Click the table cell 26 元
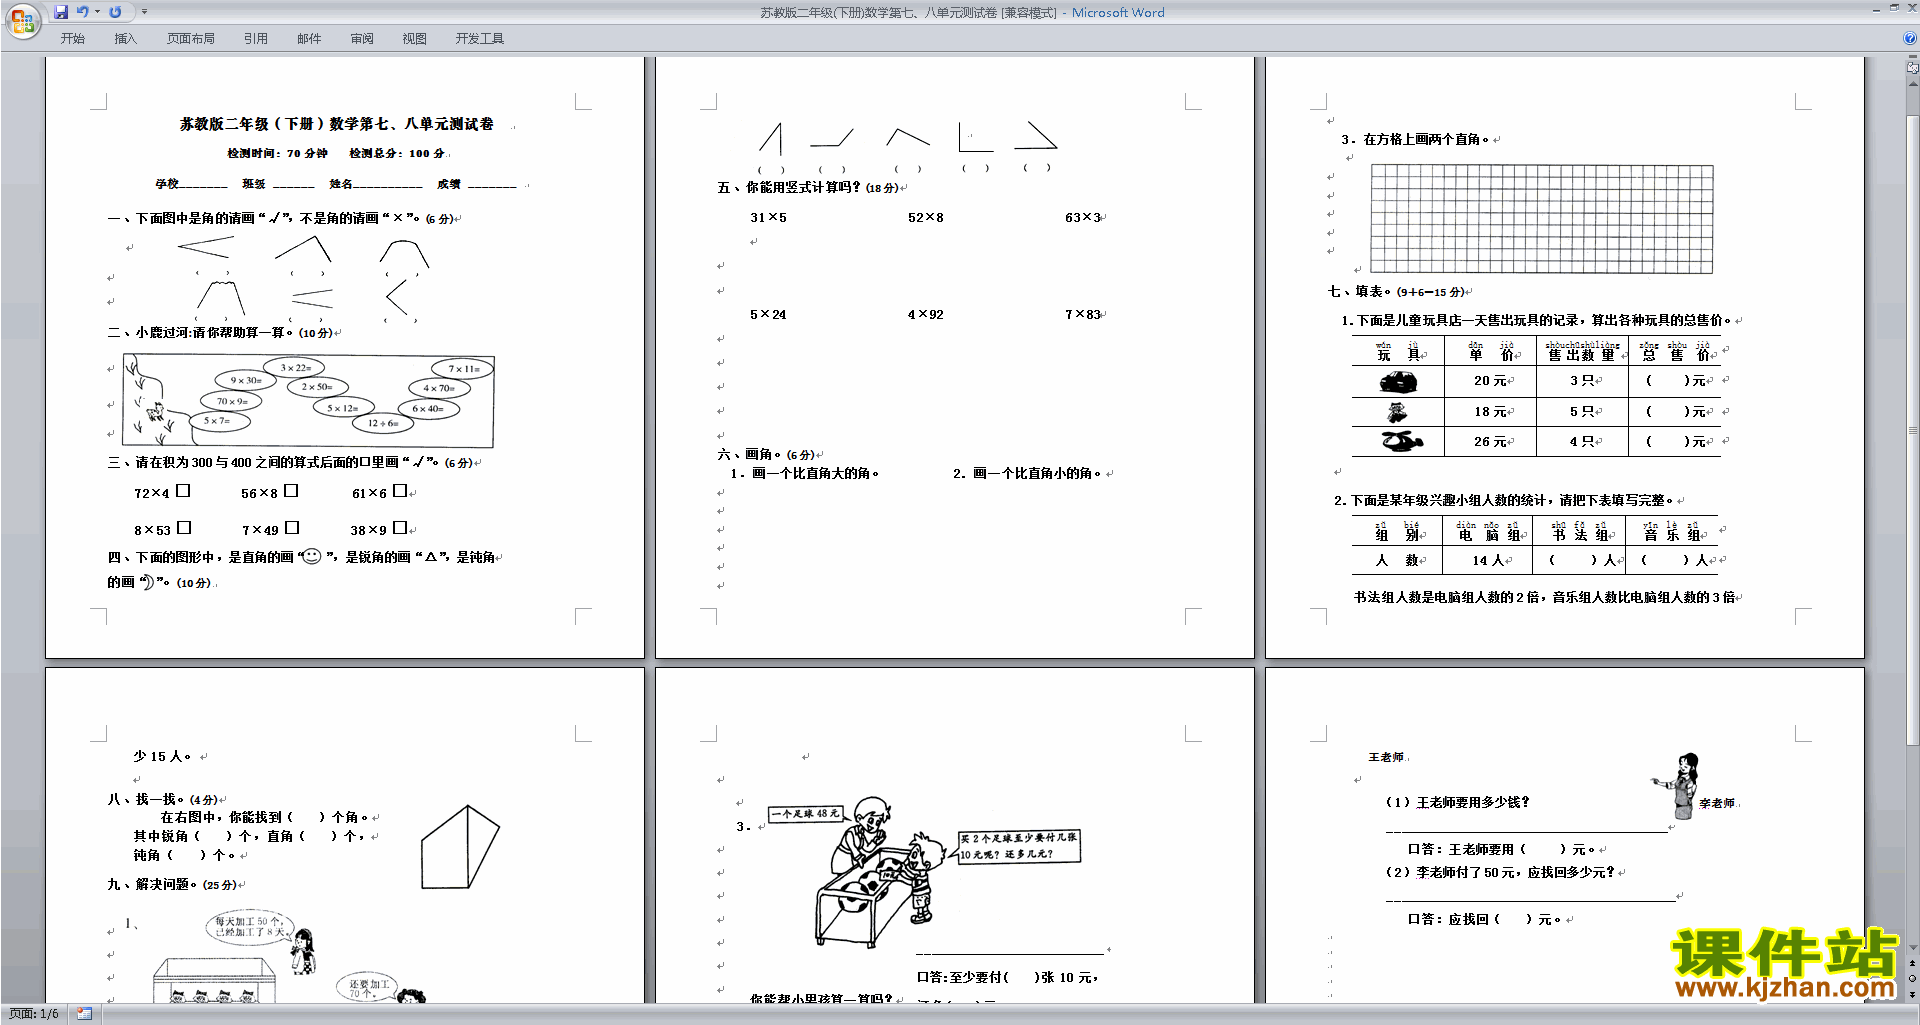Screen dimensions: 1920x1025 click(1490, 441)
